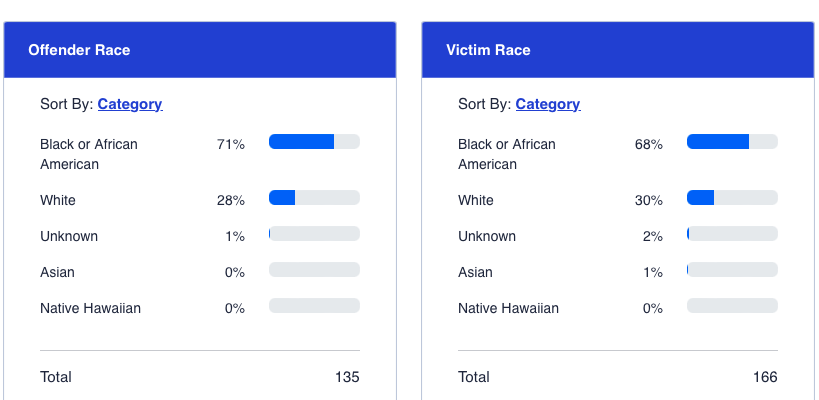
Task: Click the Offender Race card header
Action: pyautogui.click(x=200, y=50)
